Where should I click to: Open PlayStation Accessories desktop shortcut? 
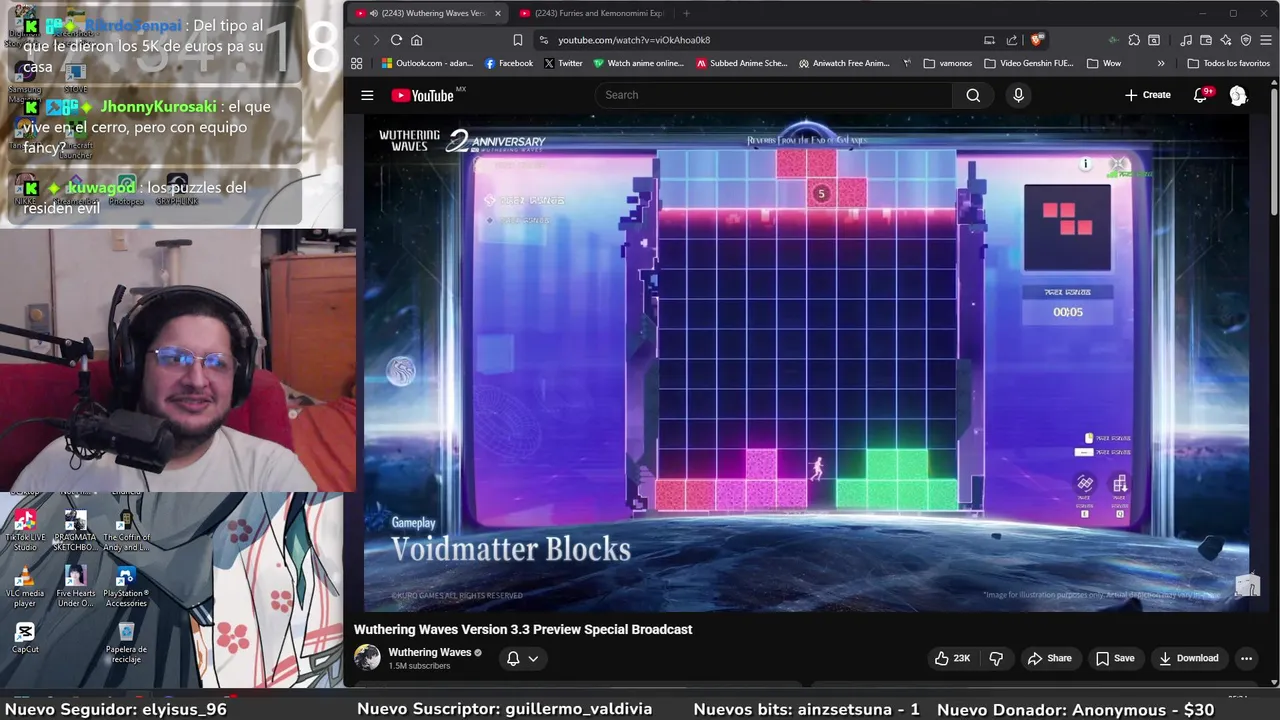125,587
